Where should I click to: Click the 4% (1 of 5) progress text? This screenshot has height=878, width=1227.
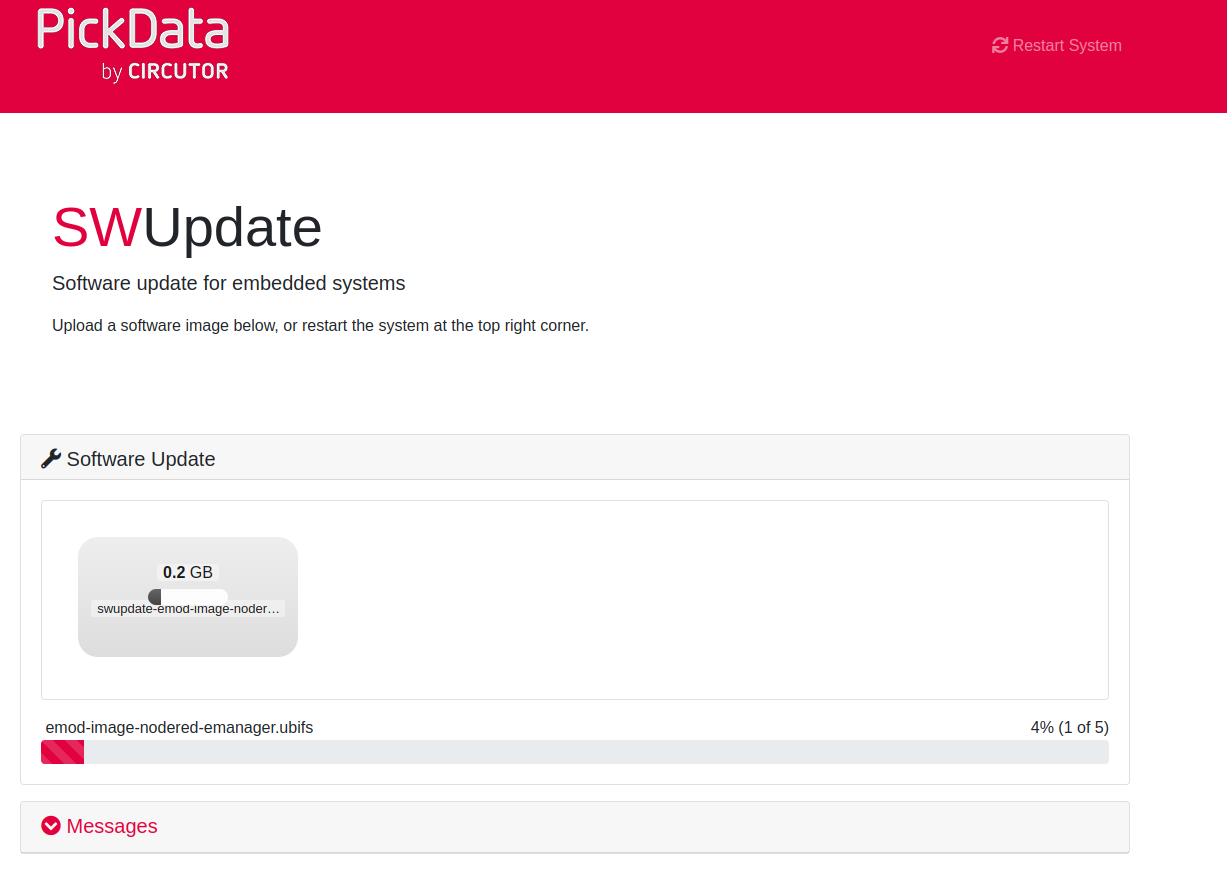1069,727
